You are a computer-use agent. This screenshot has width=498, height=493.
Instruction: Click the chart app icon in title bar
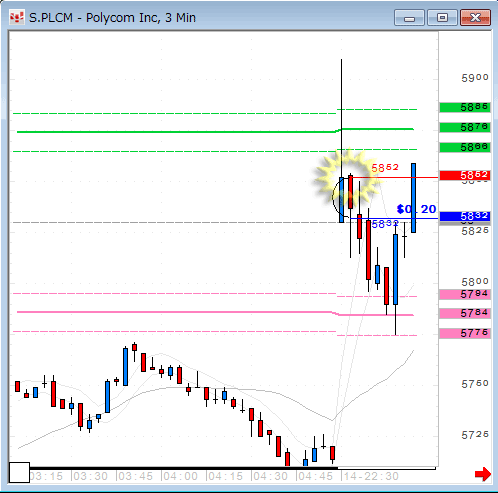coord(17,18)
